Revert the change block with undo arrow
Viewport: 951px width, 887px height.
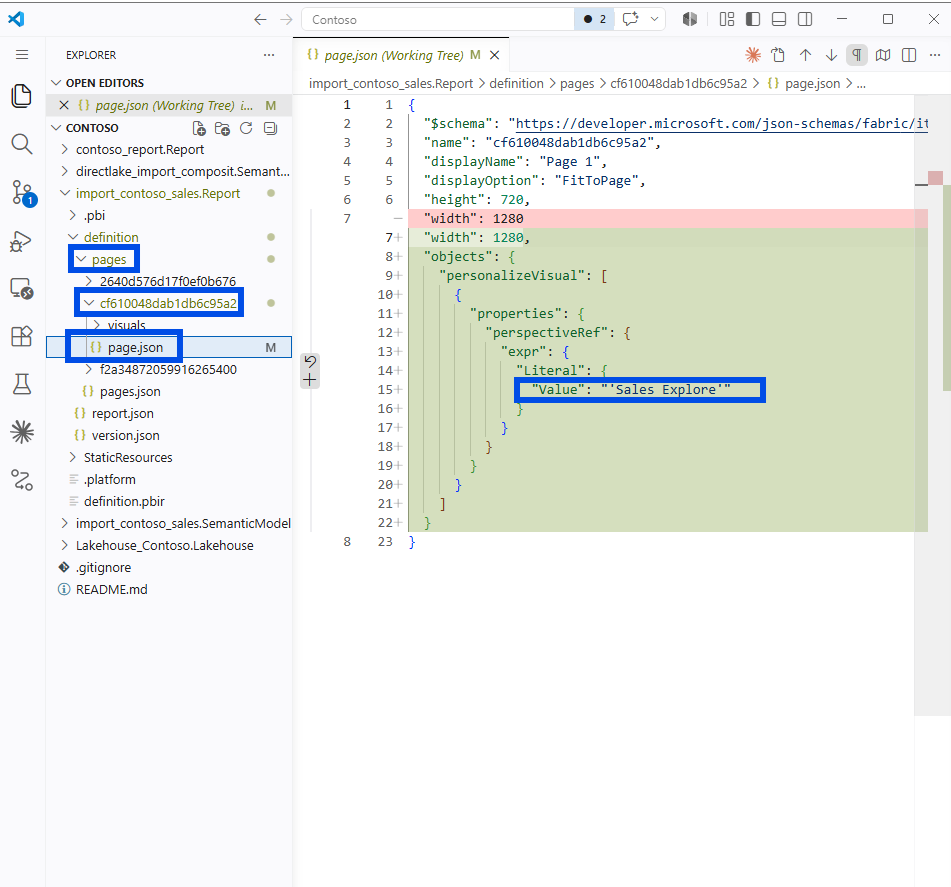(310, 362)
